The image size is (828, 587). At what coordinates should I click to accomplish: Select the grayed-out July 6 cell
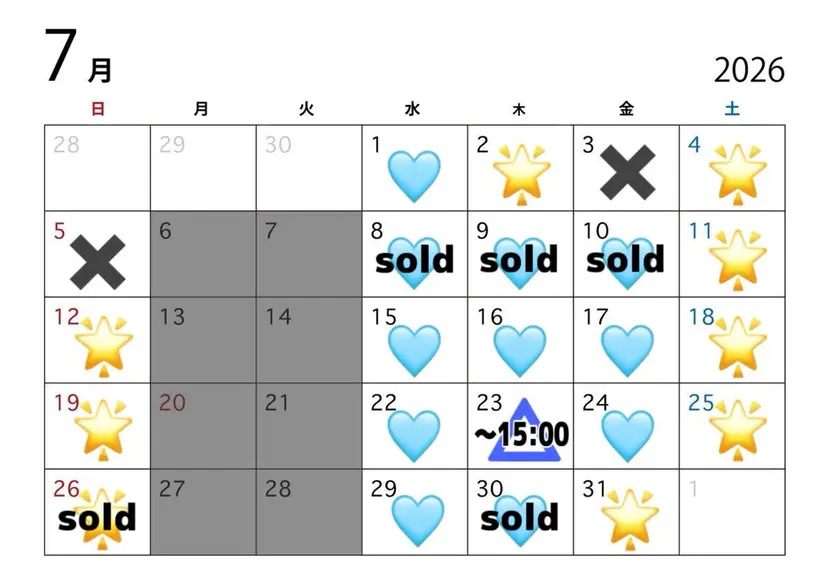pyautogui.click(x=203, y=254)
